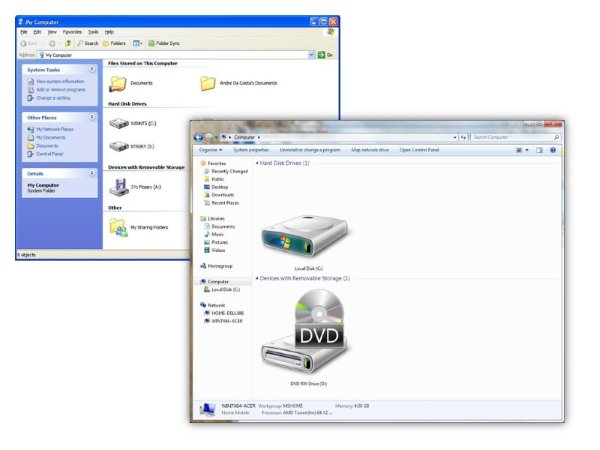
Task: Select Andre Da Costa's Documents folder
Action: 208,83
